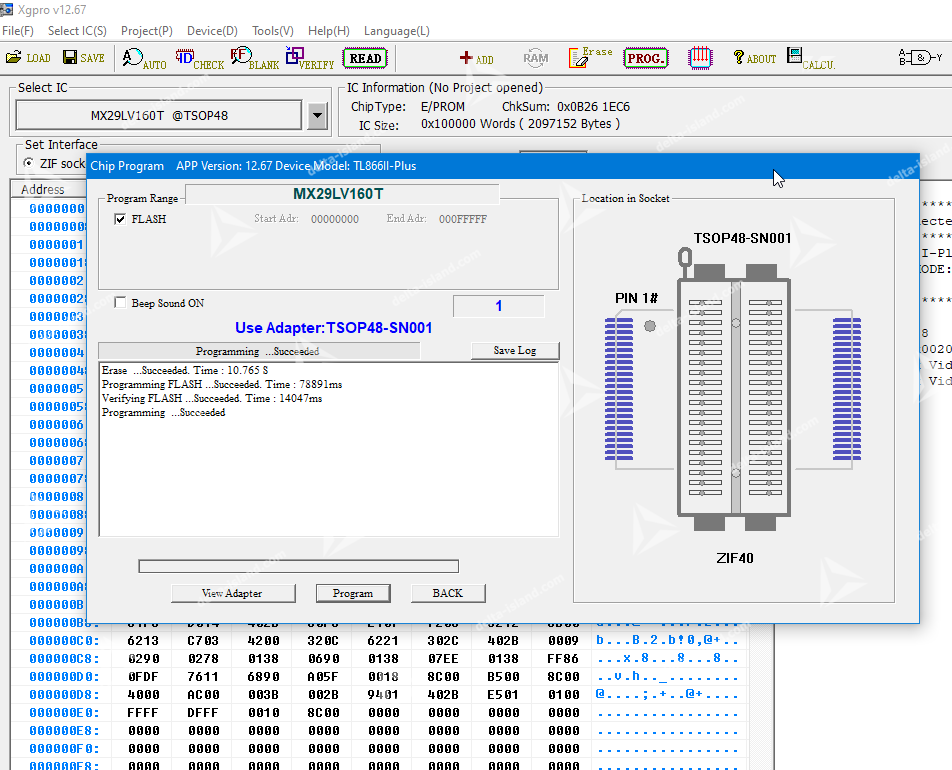
Task: Open the Device(D) menu
Action: click(x=212, y=30)
